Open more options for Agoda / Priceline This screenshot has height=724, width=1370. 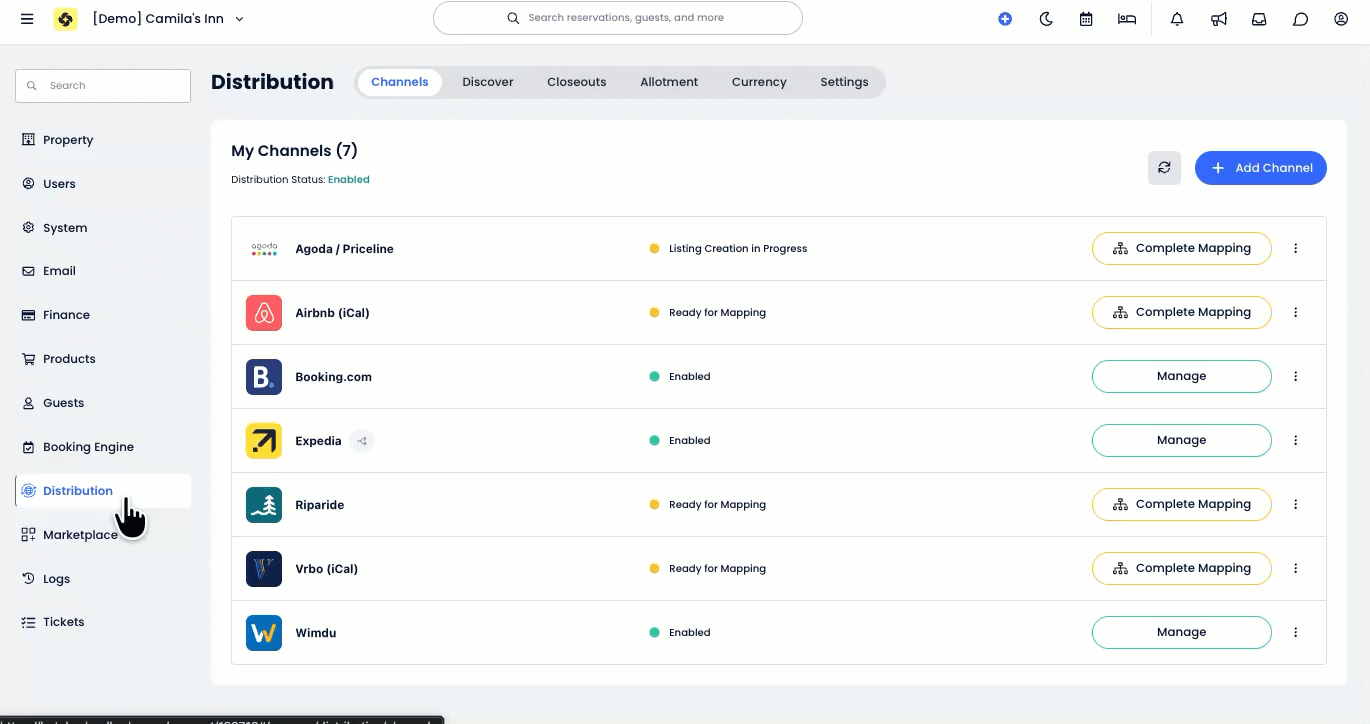(x=1296, y=248)
